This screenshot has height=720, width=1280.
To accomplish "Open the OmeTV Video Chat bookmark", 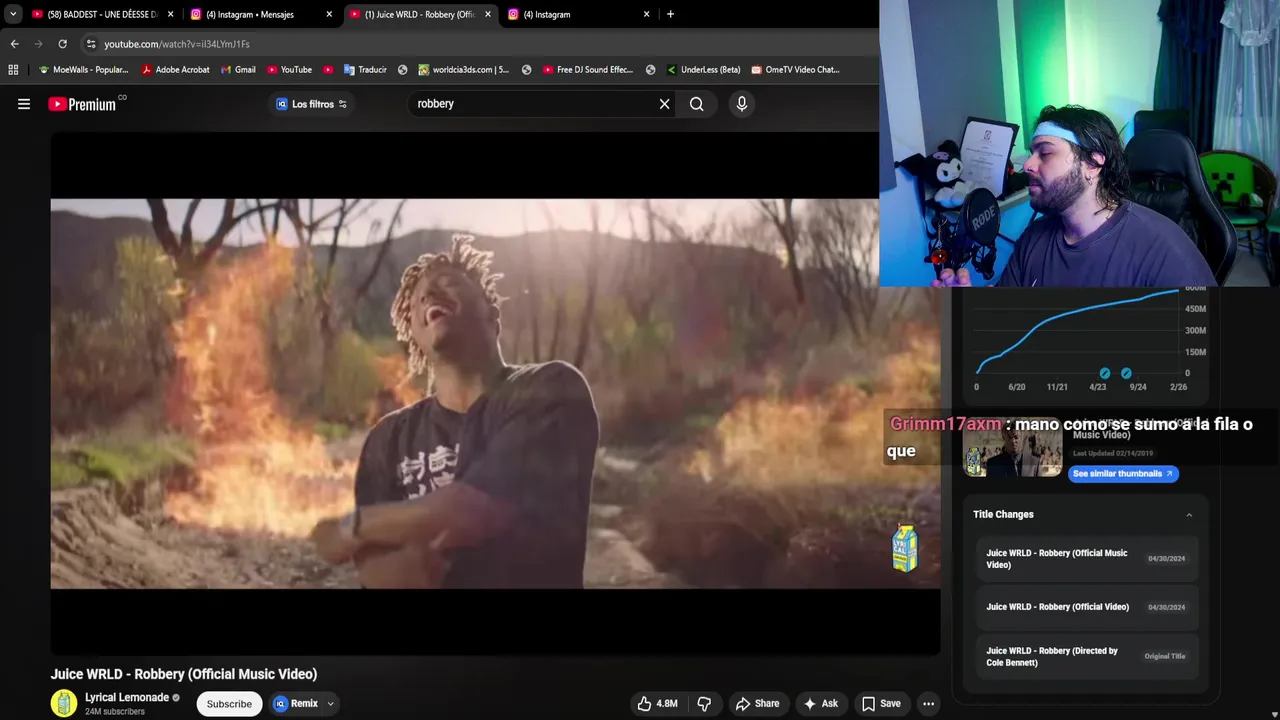I will tap(795, 70).
